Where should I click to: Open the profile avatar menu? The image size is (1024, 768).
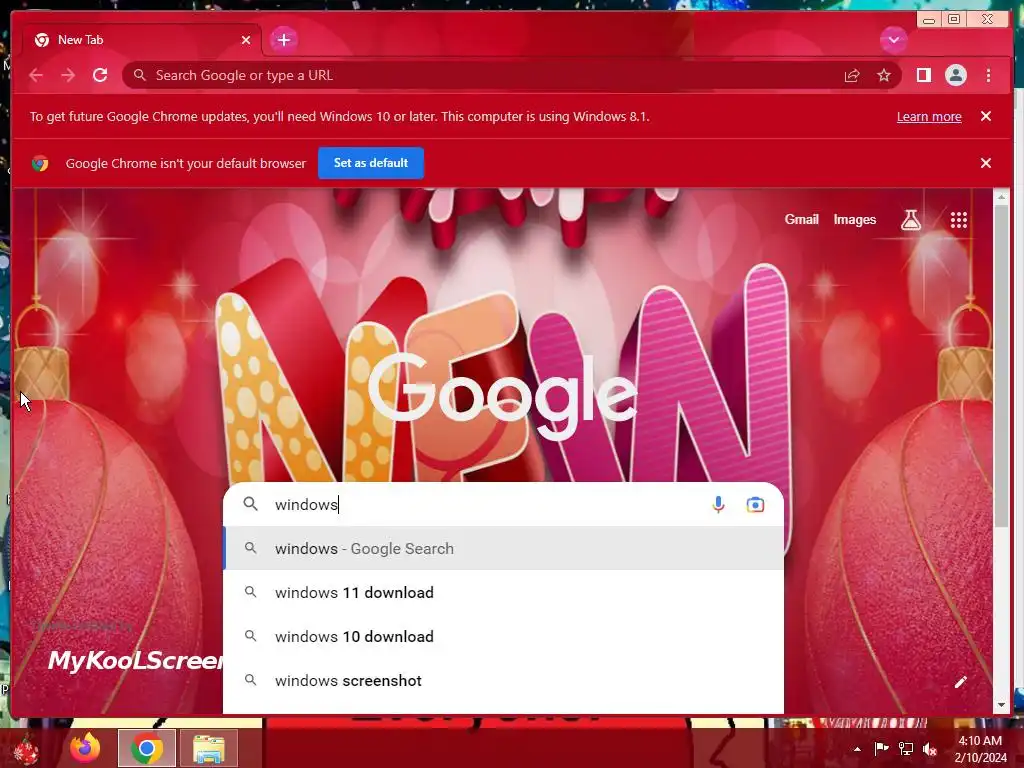point(955,75)
